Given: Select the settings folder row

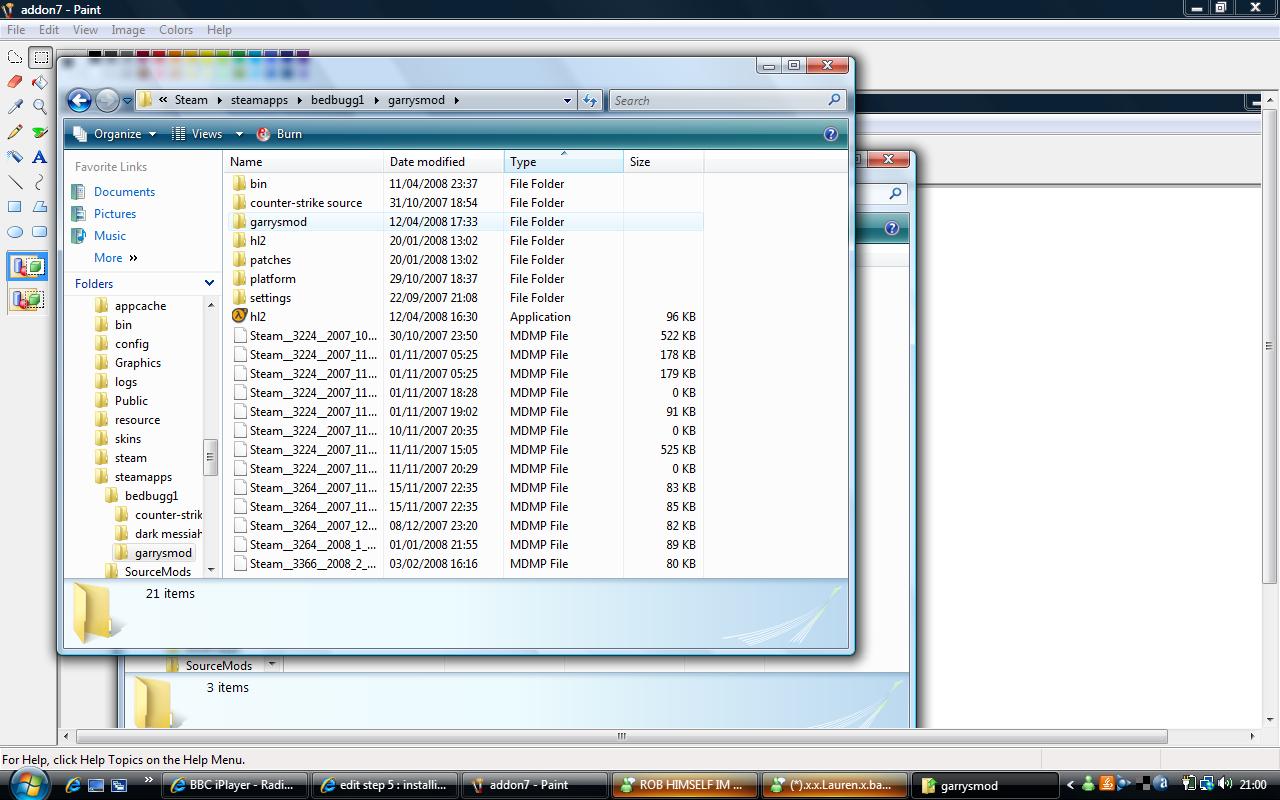Looking at the screenshot, I should (466, 298).
